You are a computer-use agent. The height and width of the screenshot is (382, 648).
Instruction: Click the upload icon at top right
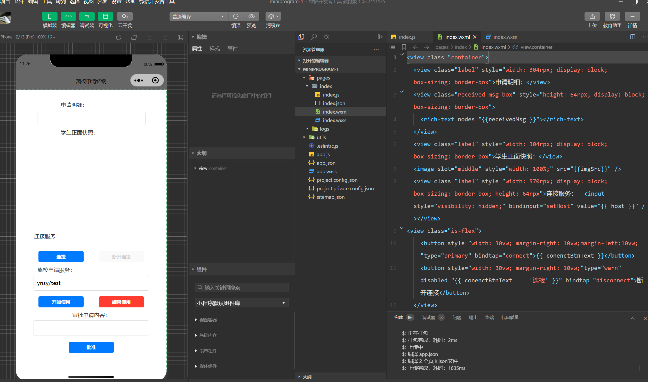592,17
